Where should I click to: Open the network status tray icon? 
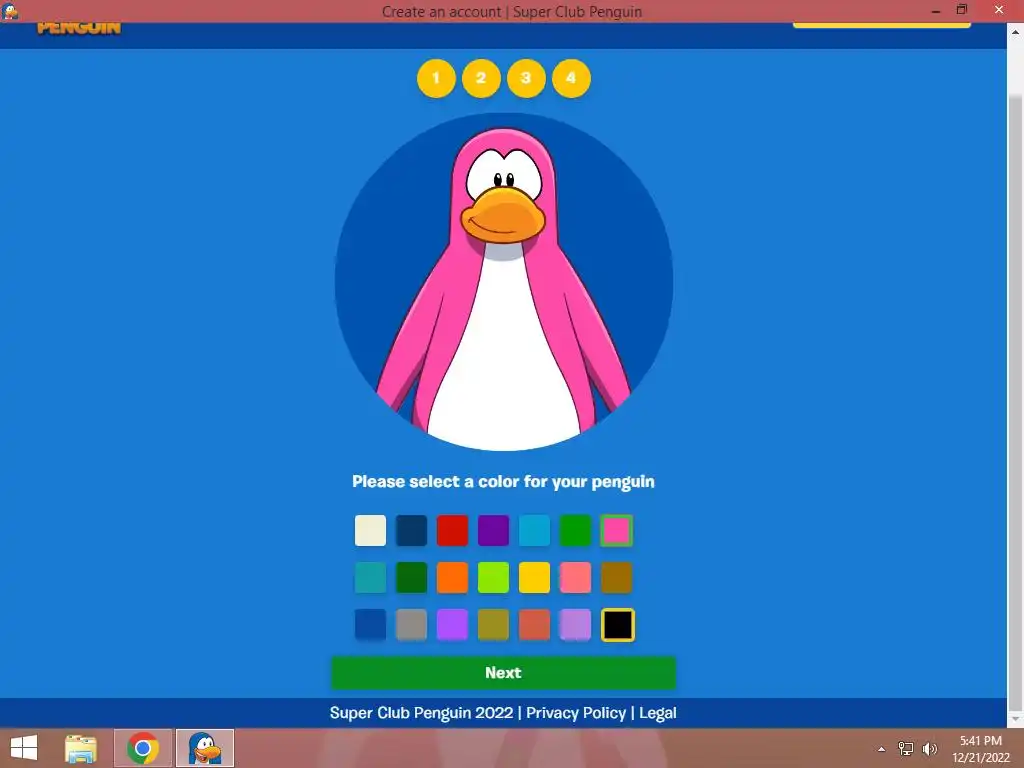(x=906, y=749)
